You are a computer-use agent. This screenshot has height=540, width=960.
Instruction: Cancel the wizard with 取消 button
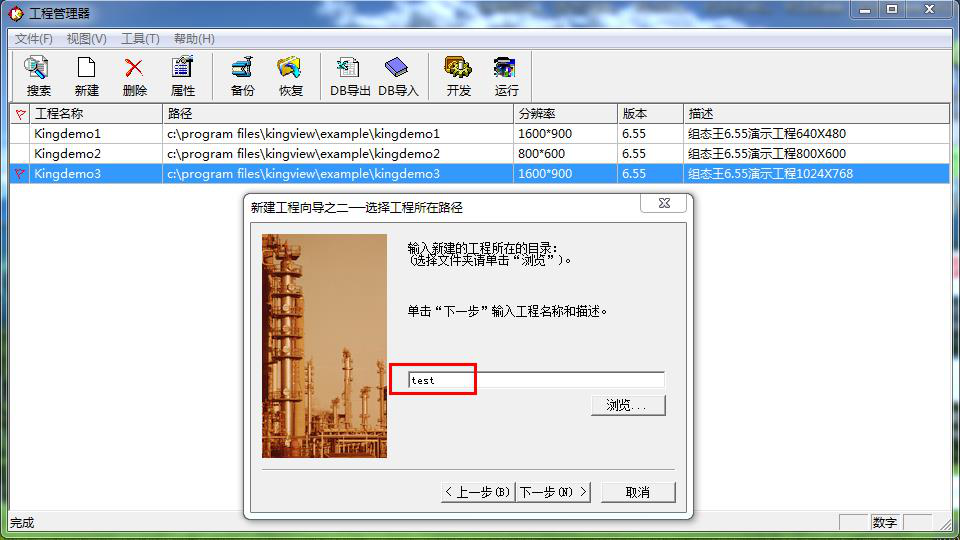(x=637, y=492)
